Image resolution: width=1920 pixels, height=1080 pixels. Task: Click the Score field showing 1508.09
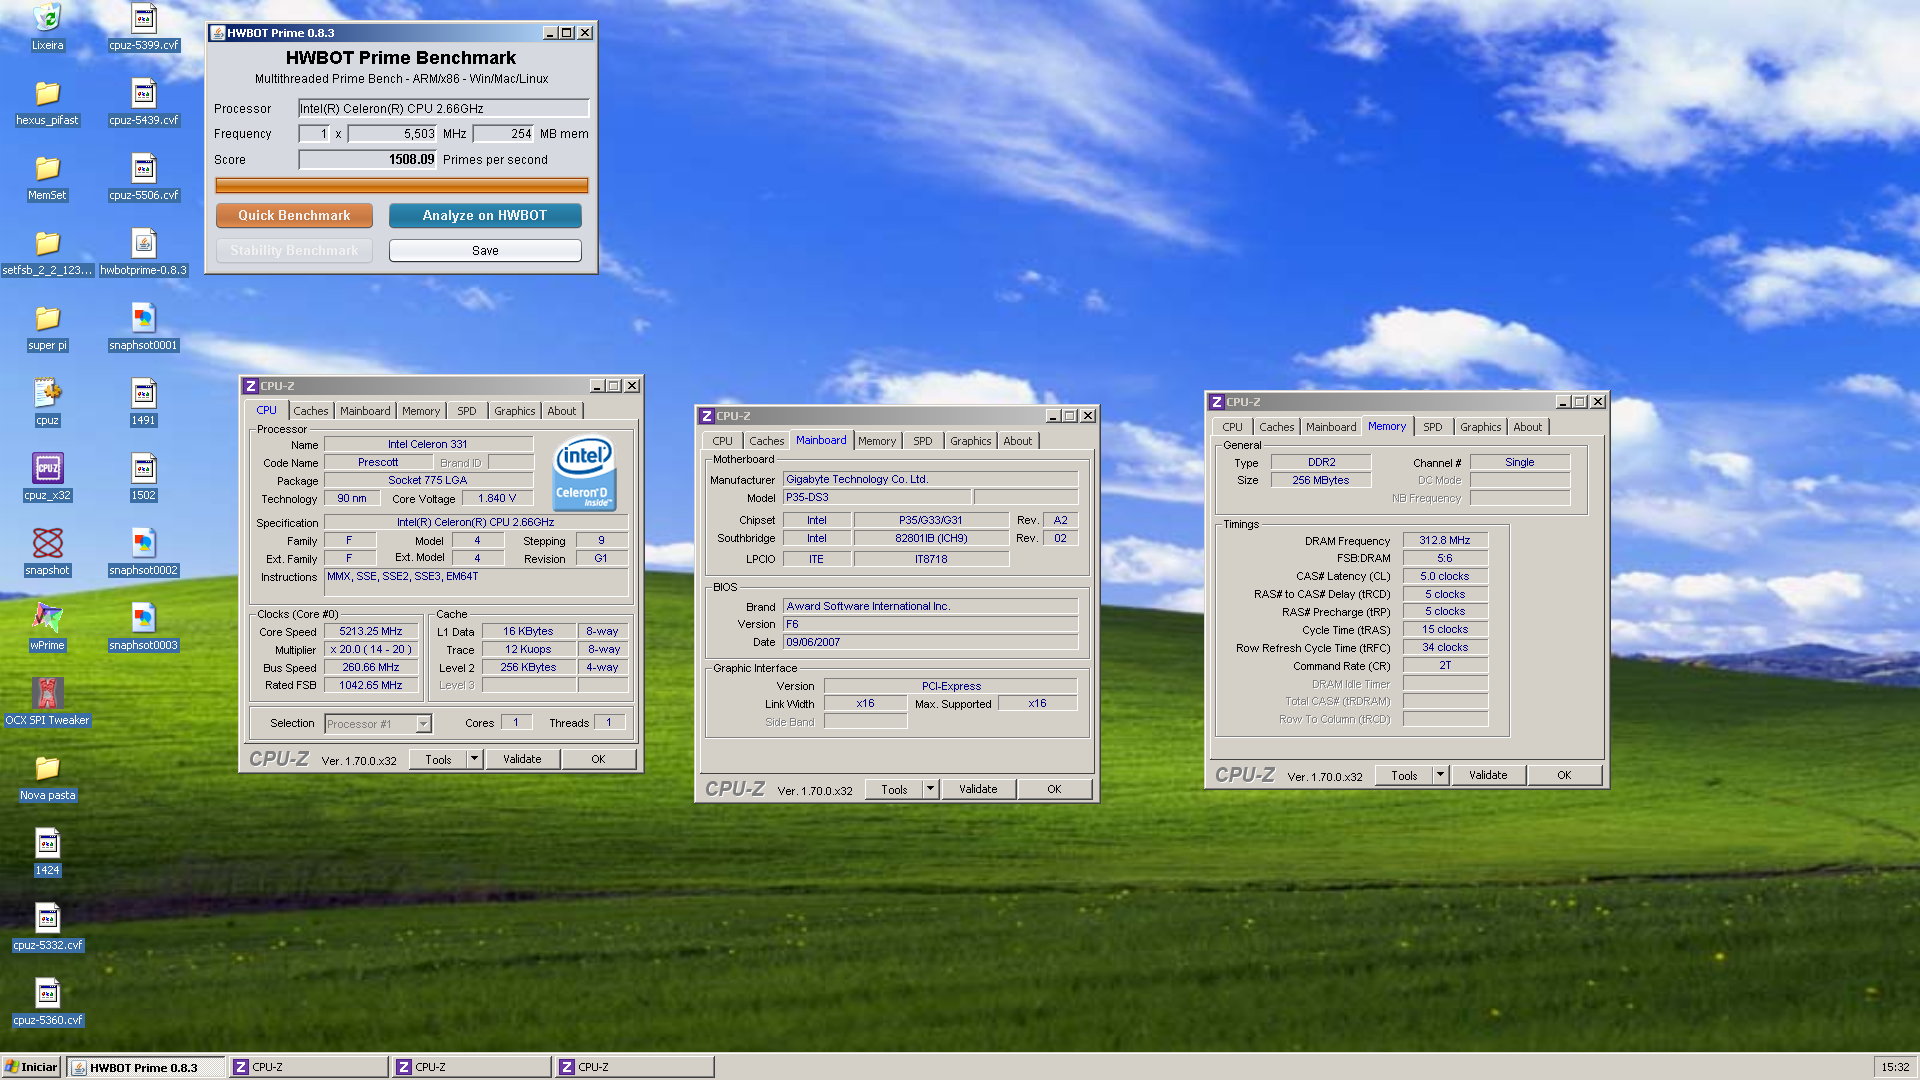coord(367,159)
